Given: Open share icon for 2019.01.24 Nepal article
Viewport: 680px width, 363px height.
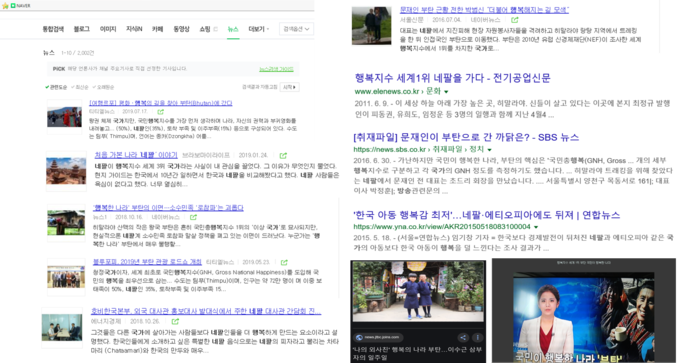Looking at the screenshot, I should pyautogui.click(x=283, y=155).
